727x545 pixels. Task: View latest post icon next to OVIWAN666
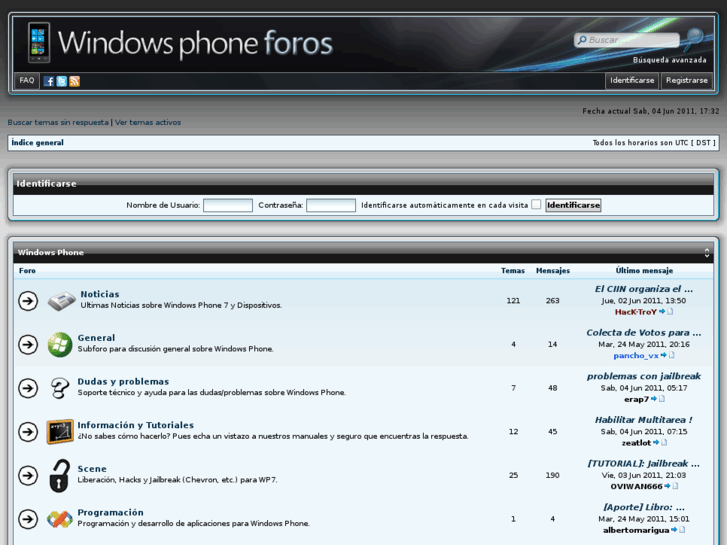(671, 486)
